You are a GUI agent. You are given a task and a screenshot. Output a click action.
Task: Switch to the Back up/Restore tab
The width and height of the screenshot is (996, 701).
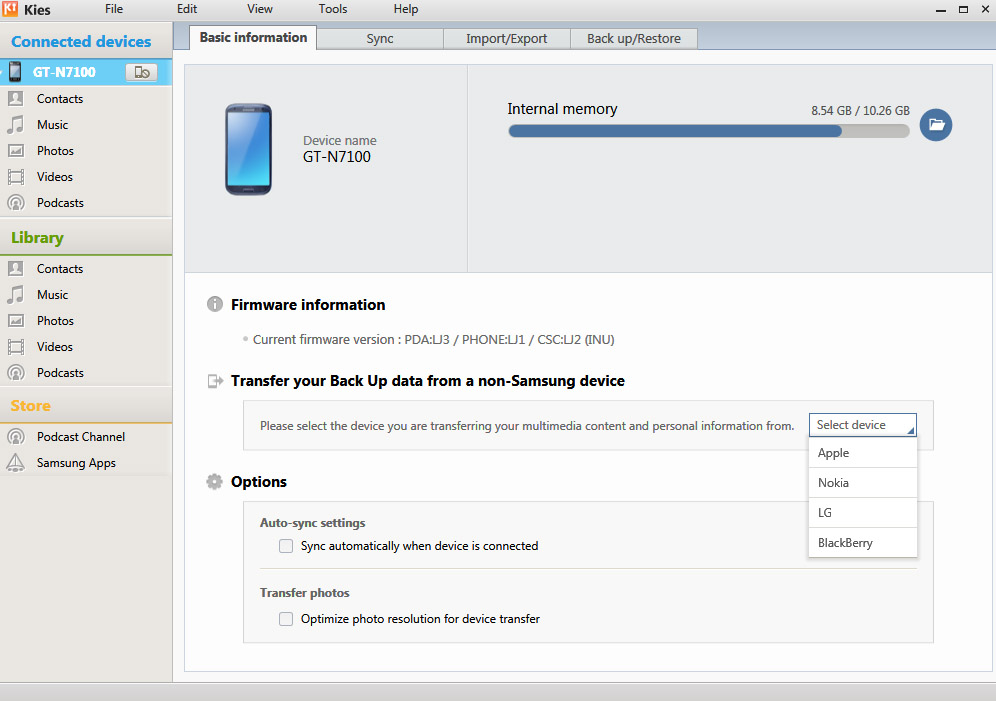pos(633,39)
